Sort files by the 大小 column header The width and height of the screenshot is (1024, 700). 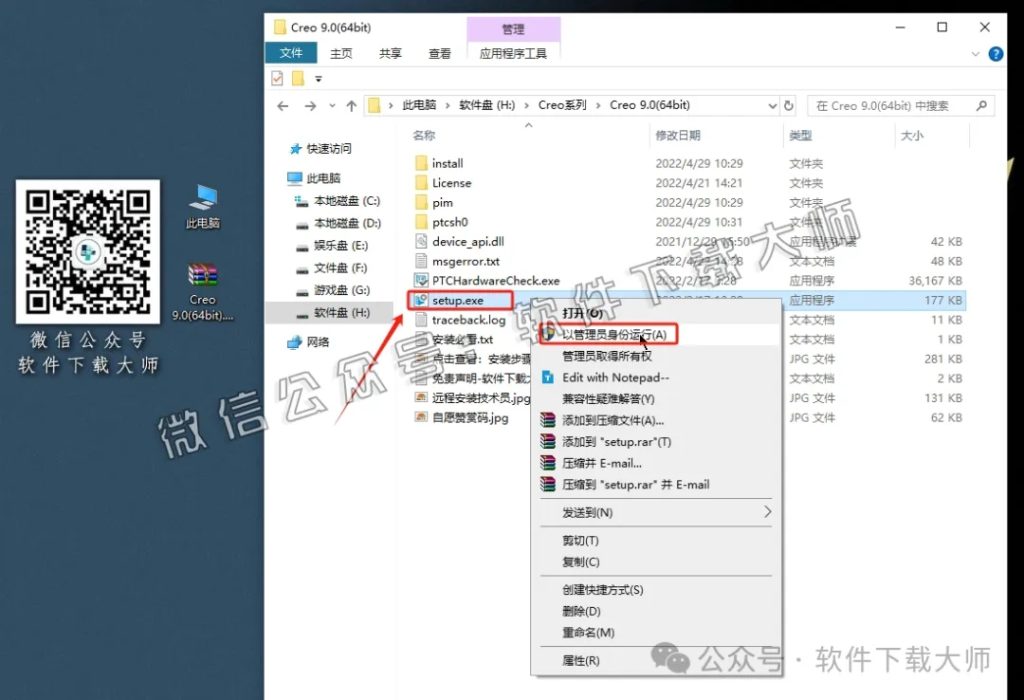pyautogui.click(x=912, y=135)
